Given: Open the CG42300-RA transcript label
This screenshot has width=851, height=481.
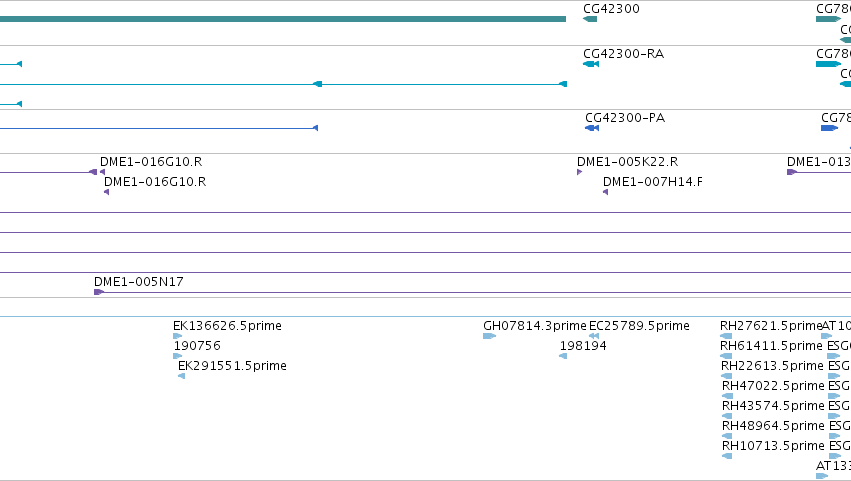Looking at the screenshot, I should [x=623, y=54].
